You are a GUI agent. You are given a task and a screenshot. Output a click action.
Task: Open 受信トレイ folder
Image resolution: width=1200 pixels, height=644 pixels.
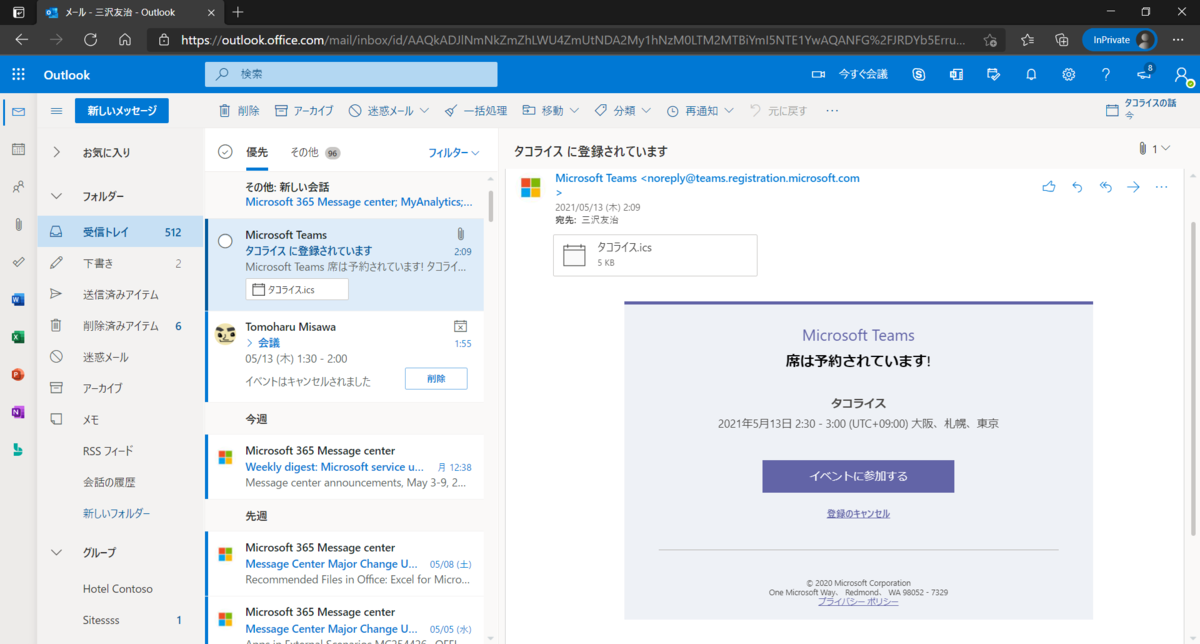[x=120, y=232]
